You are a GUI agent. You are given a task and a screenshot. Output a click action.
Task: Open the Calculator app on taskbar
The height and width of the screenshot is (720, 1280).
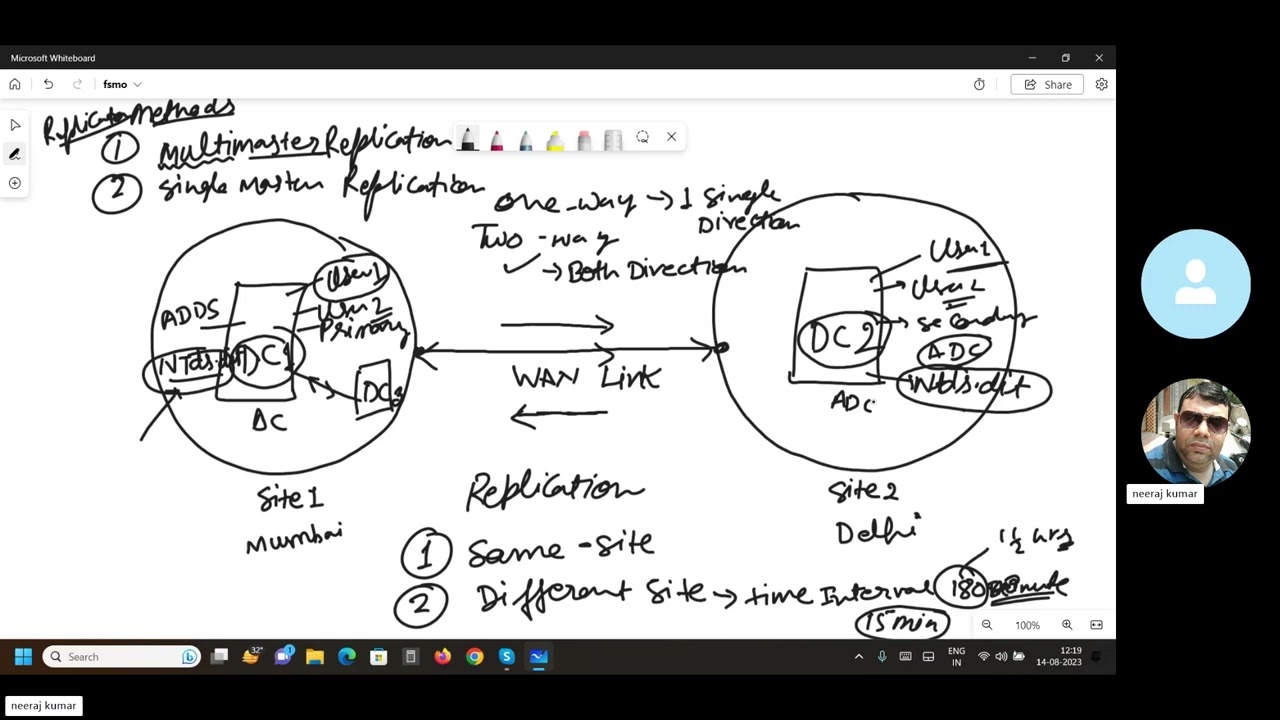tap(410, 657)
